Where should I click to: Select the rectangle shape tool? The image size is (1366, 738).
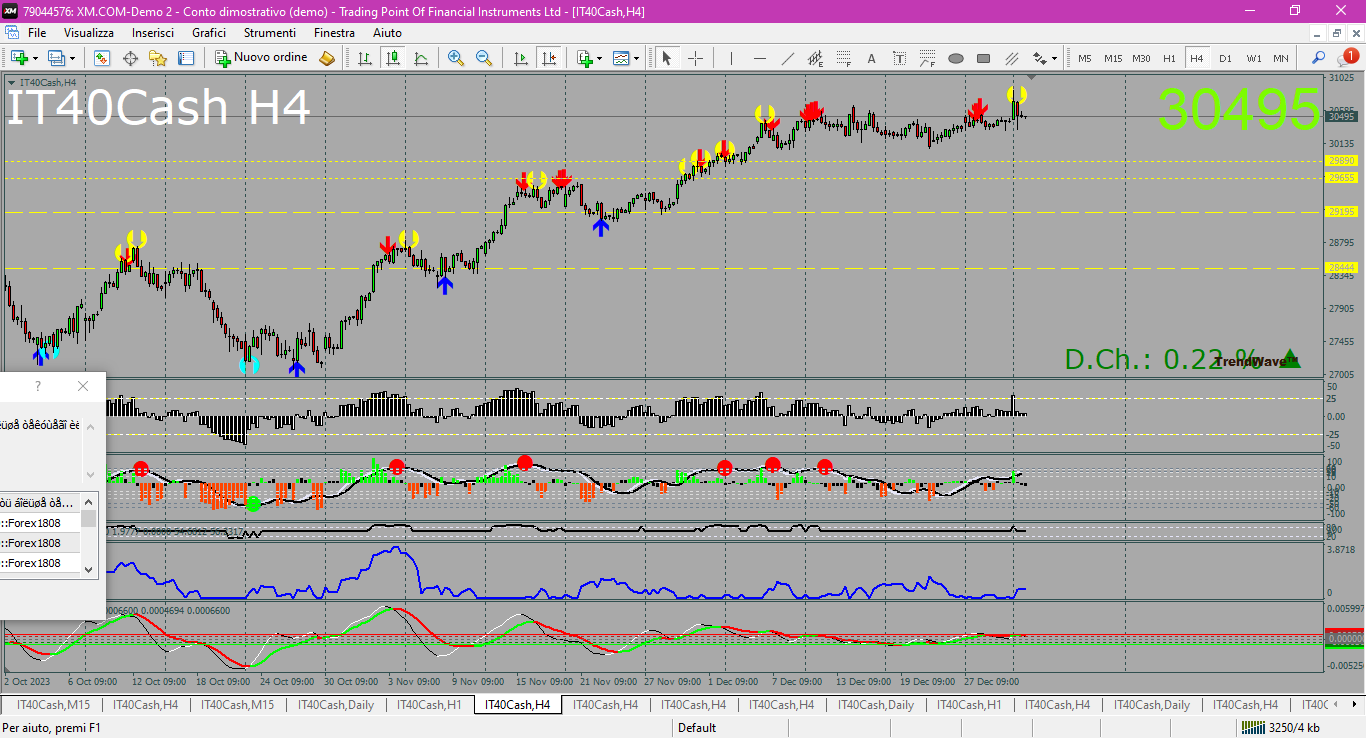pyautogui.click(x=983, y=58)
